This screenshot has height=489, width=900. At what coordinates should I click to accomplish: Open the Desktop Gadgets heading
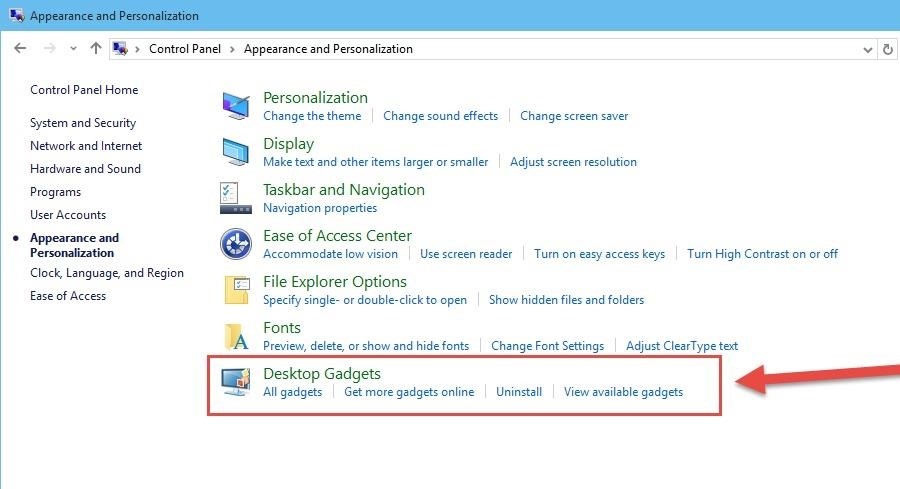[x=322, y=374]
